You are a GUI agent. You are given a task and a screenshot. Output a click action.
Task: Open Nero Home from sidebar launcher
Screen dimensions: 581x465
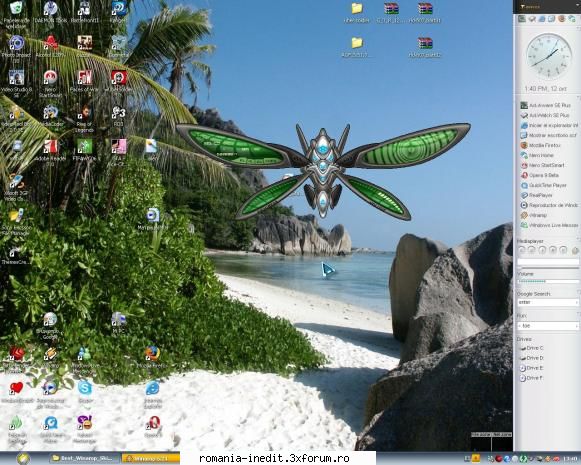(538, 155)
